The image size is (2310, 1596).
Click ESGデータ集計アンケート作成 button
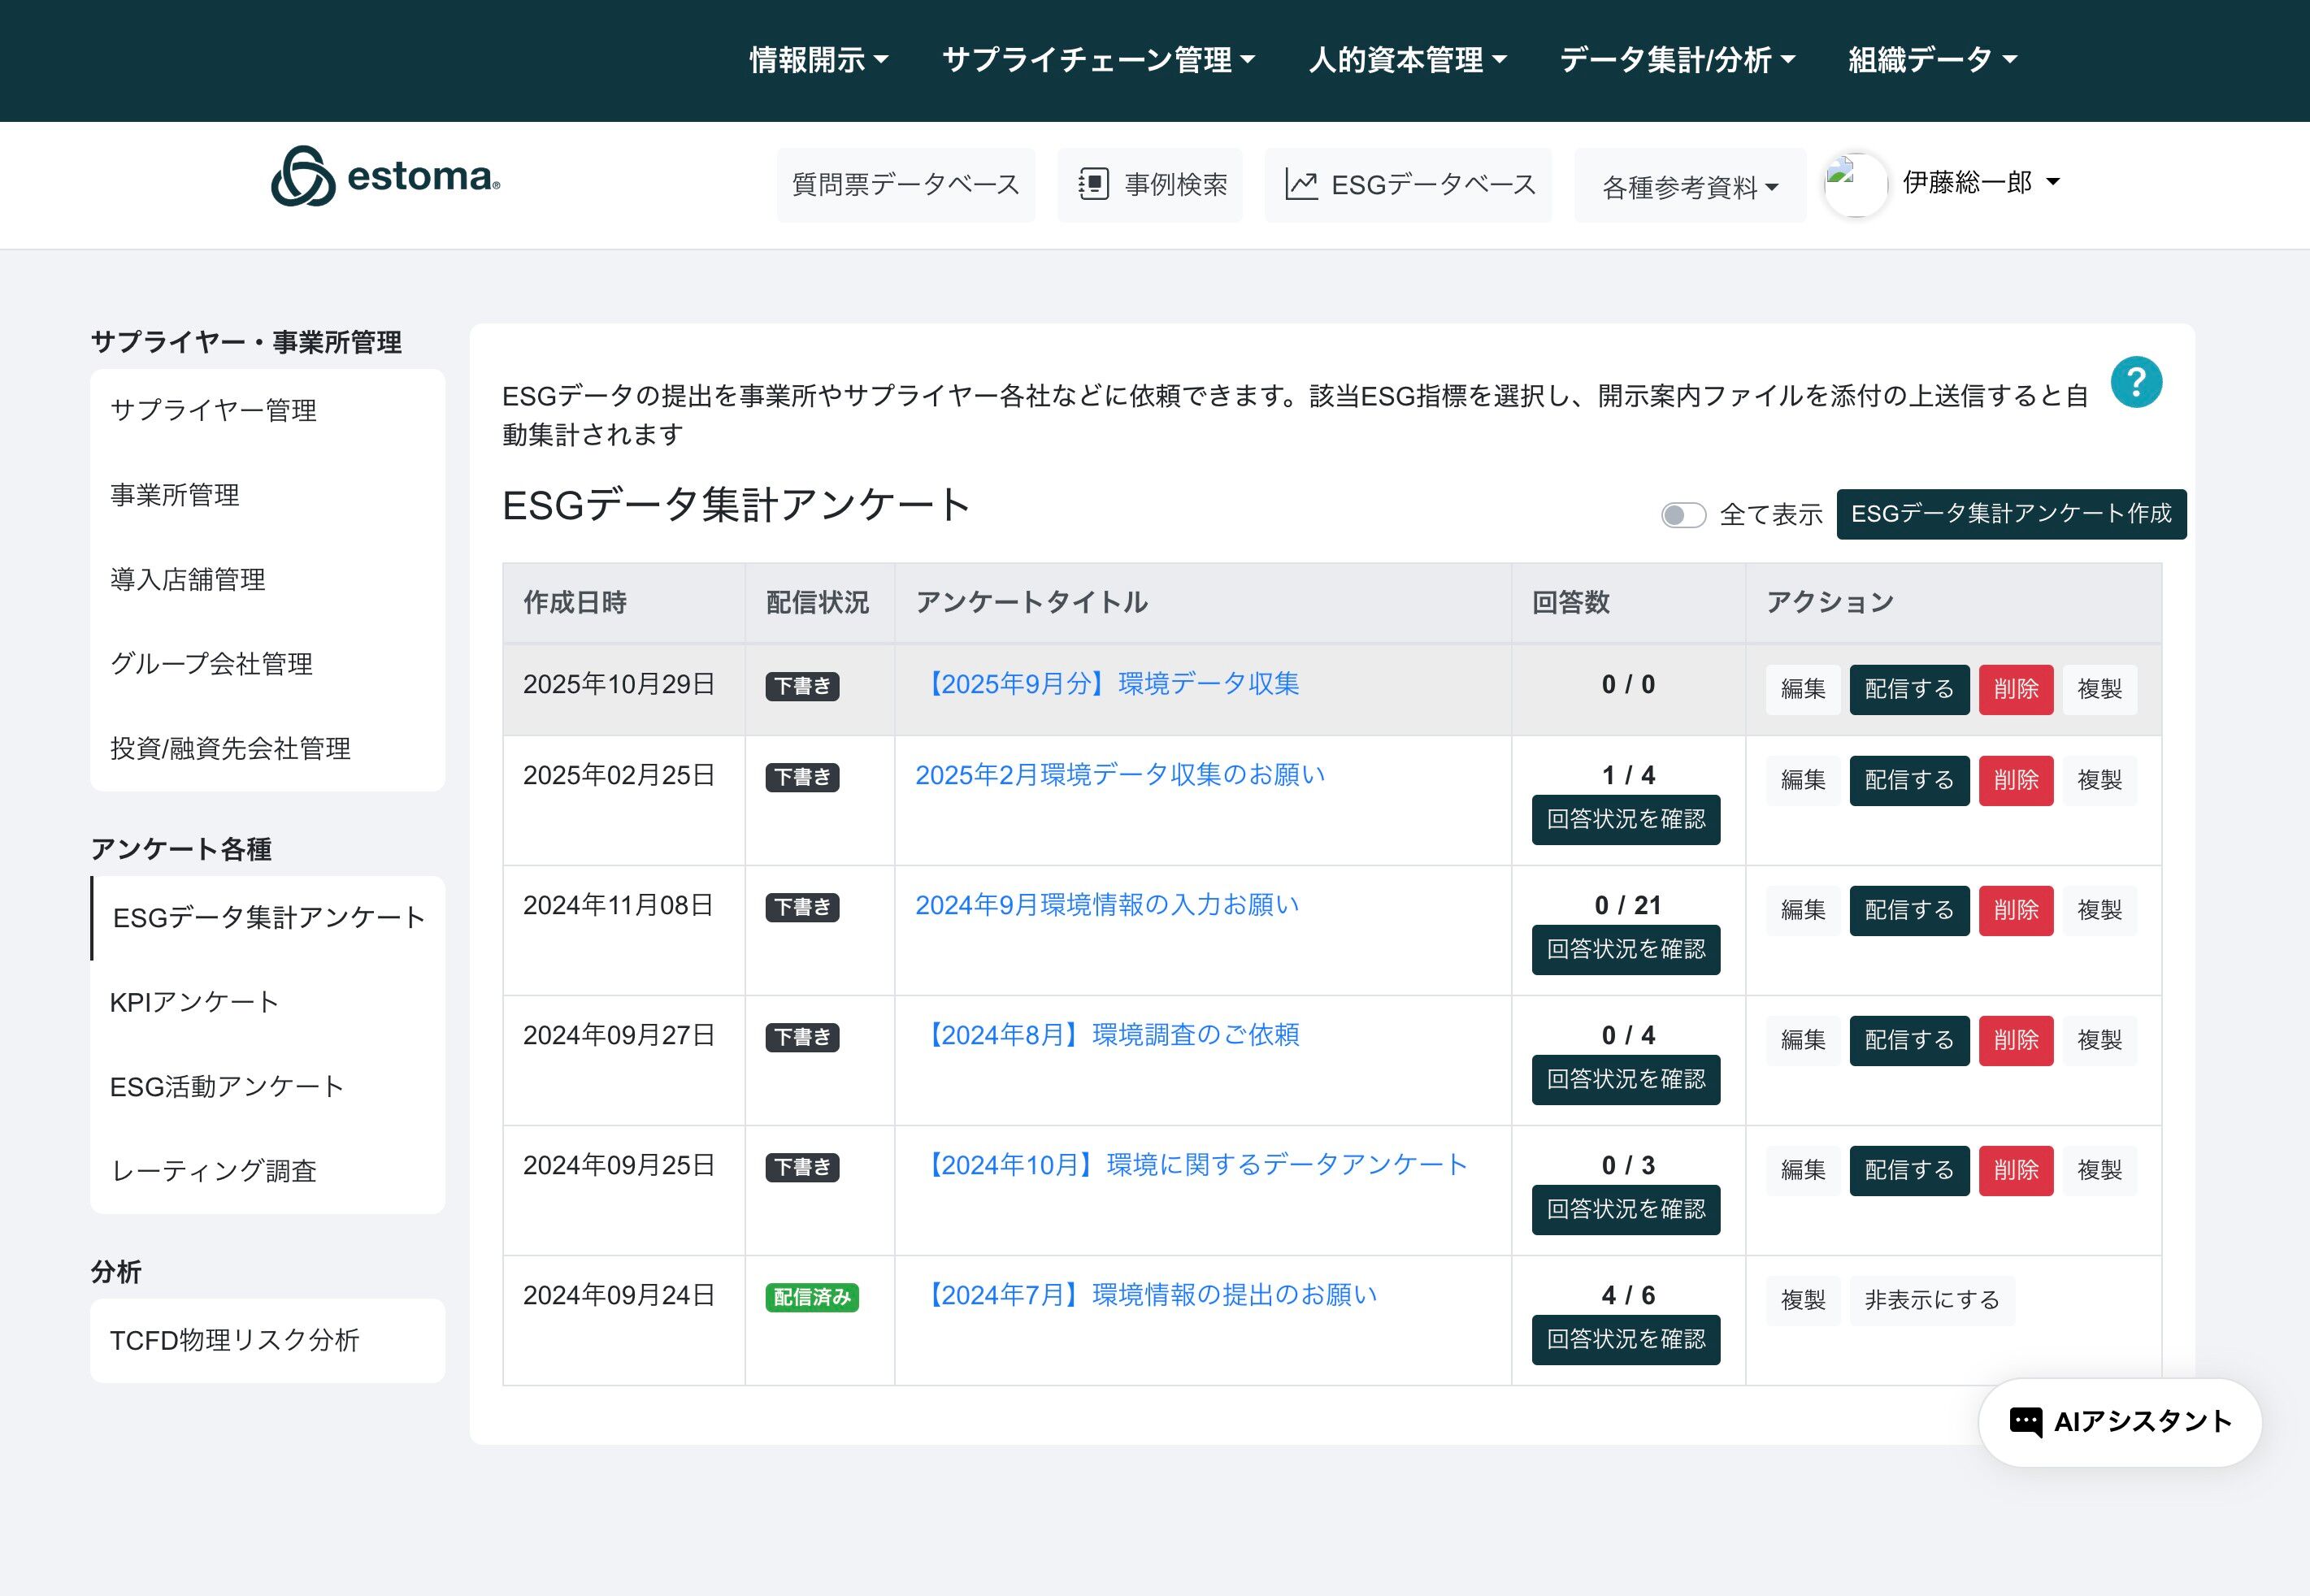[x=2011, y=514]
